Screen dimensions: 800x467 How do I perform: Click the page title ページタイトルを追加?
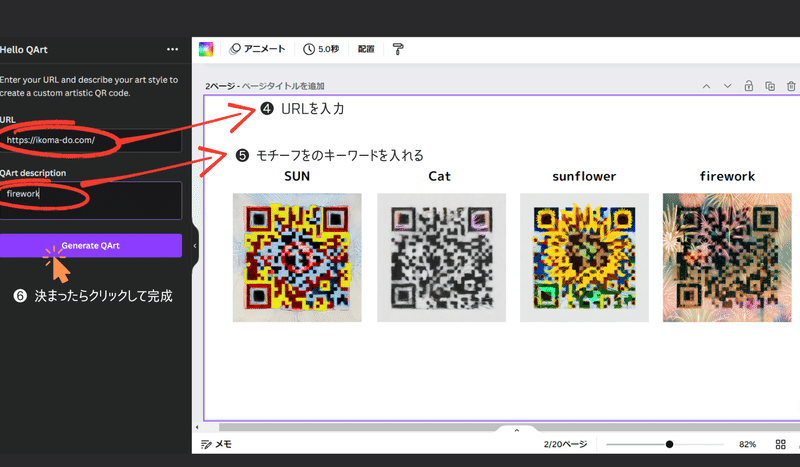(283, 86)
